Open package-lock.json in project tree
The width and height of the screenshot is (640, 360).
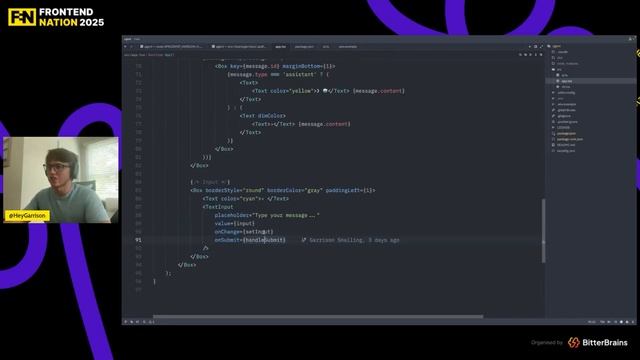pos(569,139)
